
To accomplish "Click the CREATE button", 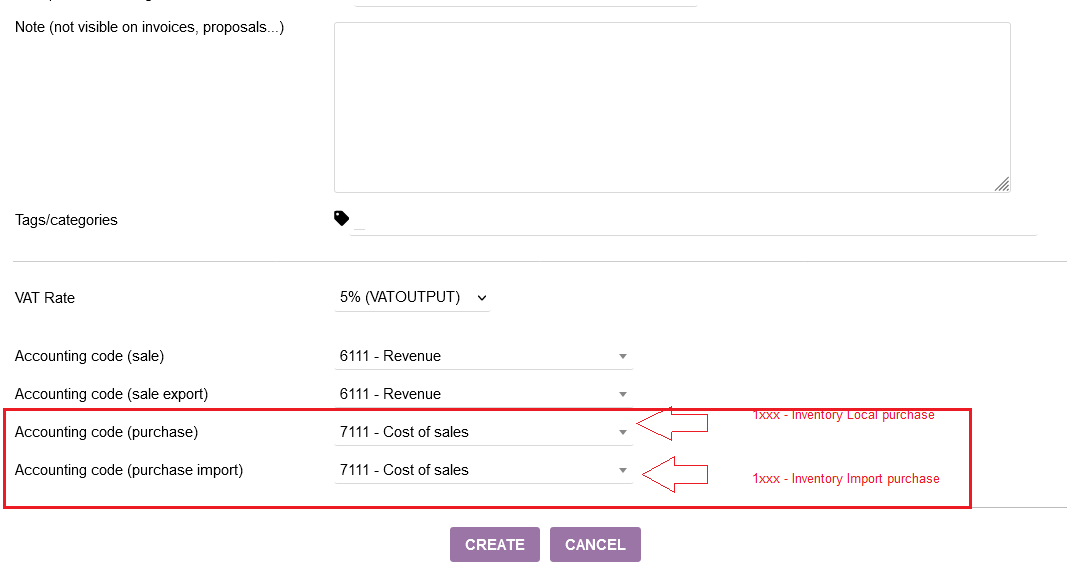I will [495, 544].
